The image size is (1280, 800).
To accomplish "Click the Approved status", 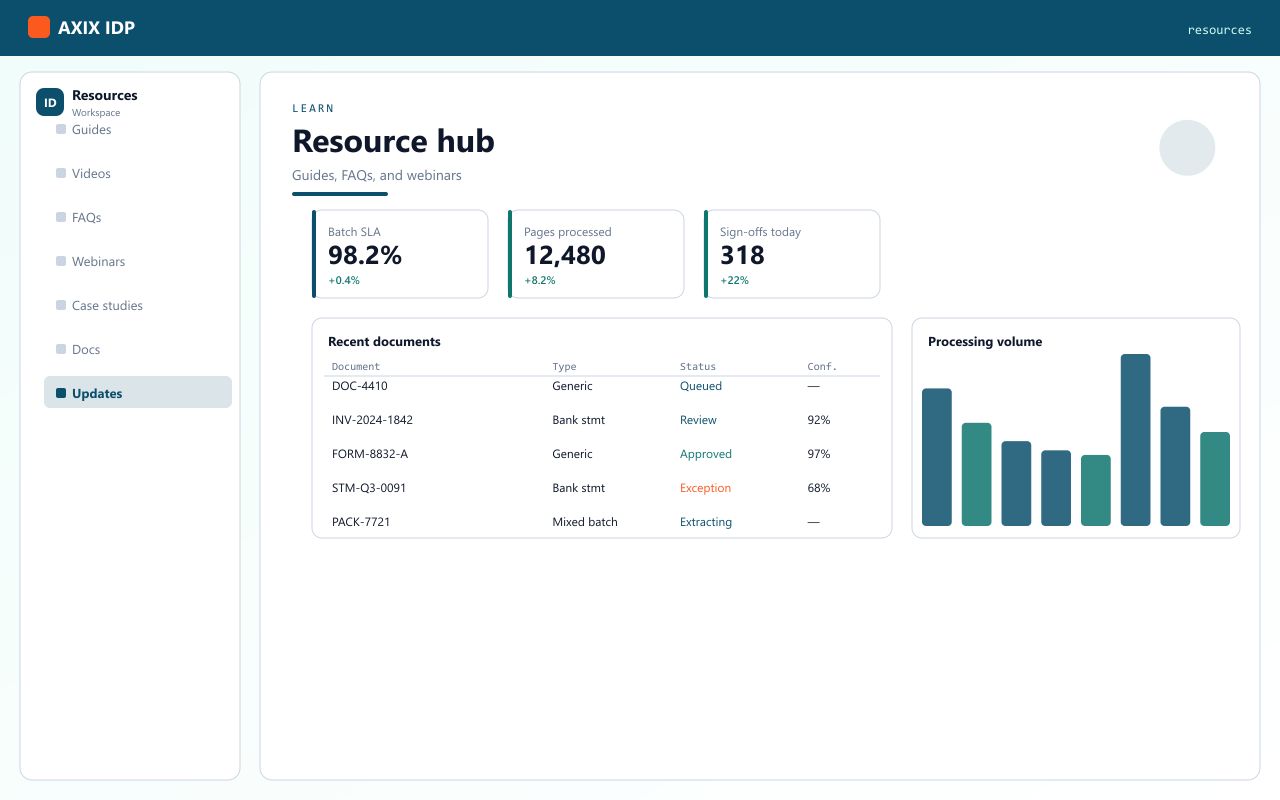I will click(706, 454).
